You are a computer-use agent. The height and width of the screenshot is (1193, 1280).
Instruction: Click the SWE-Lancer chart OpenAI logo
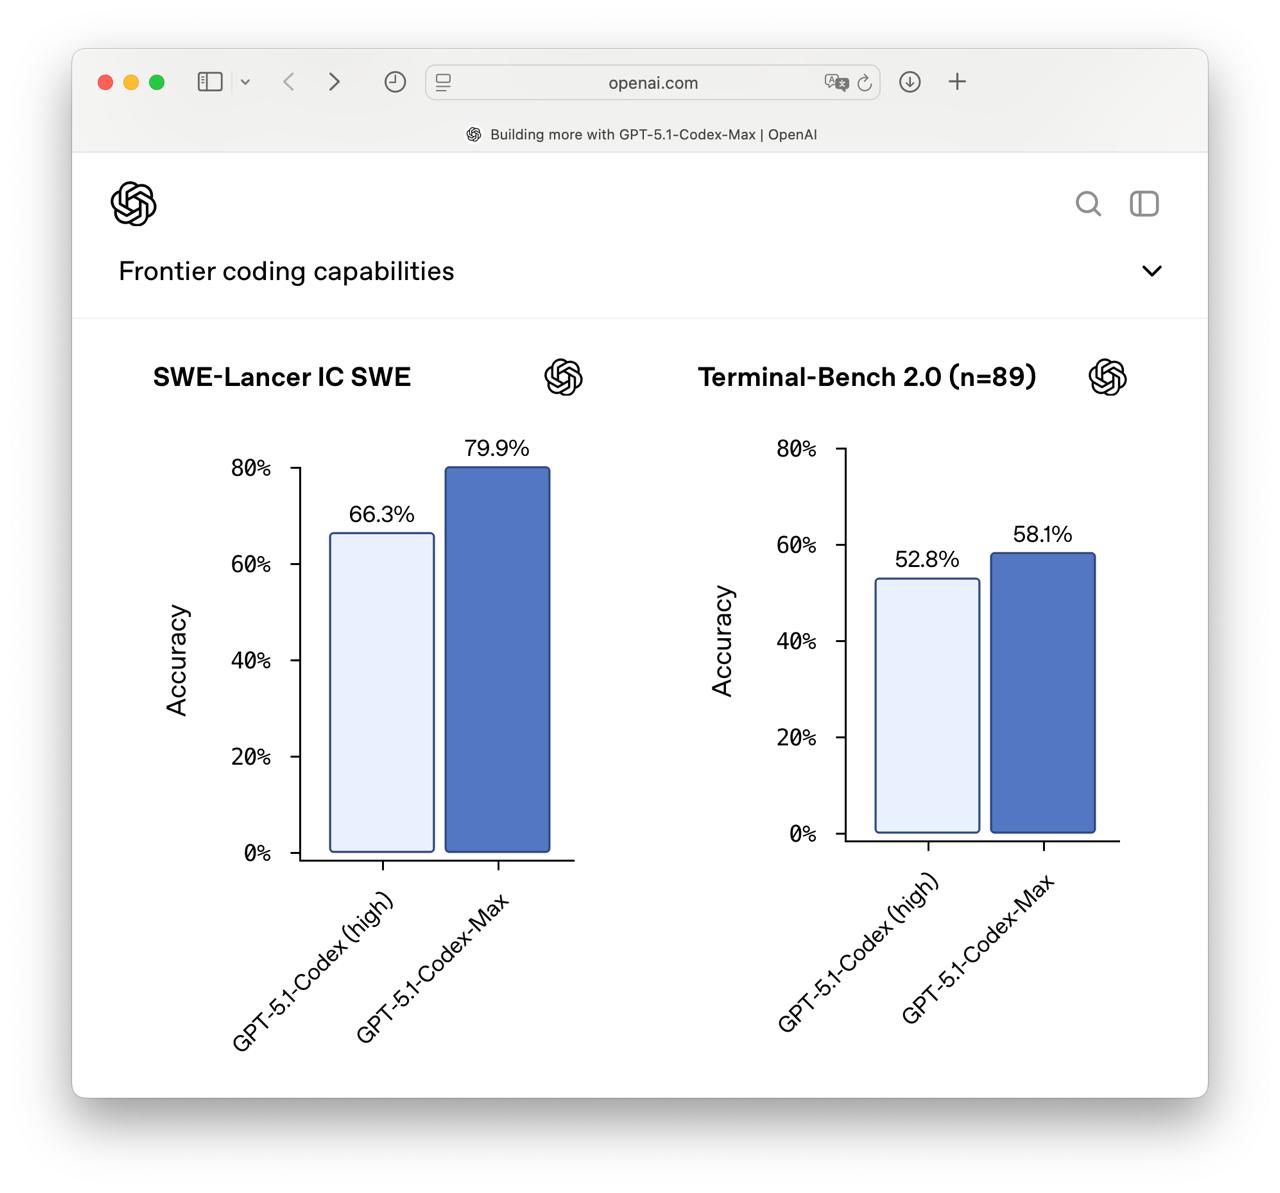[x=563, y=377]
